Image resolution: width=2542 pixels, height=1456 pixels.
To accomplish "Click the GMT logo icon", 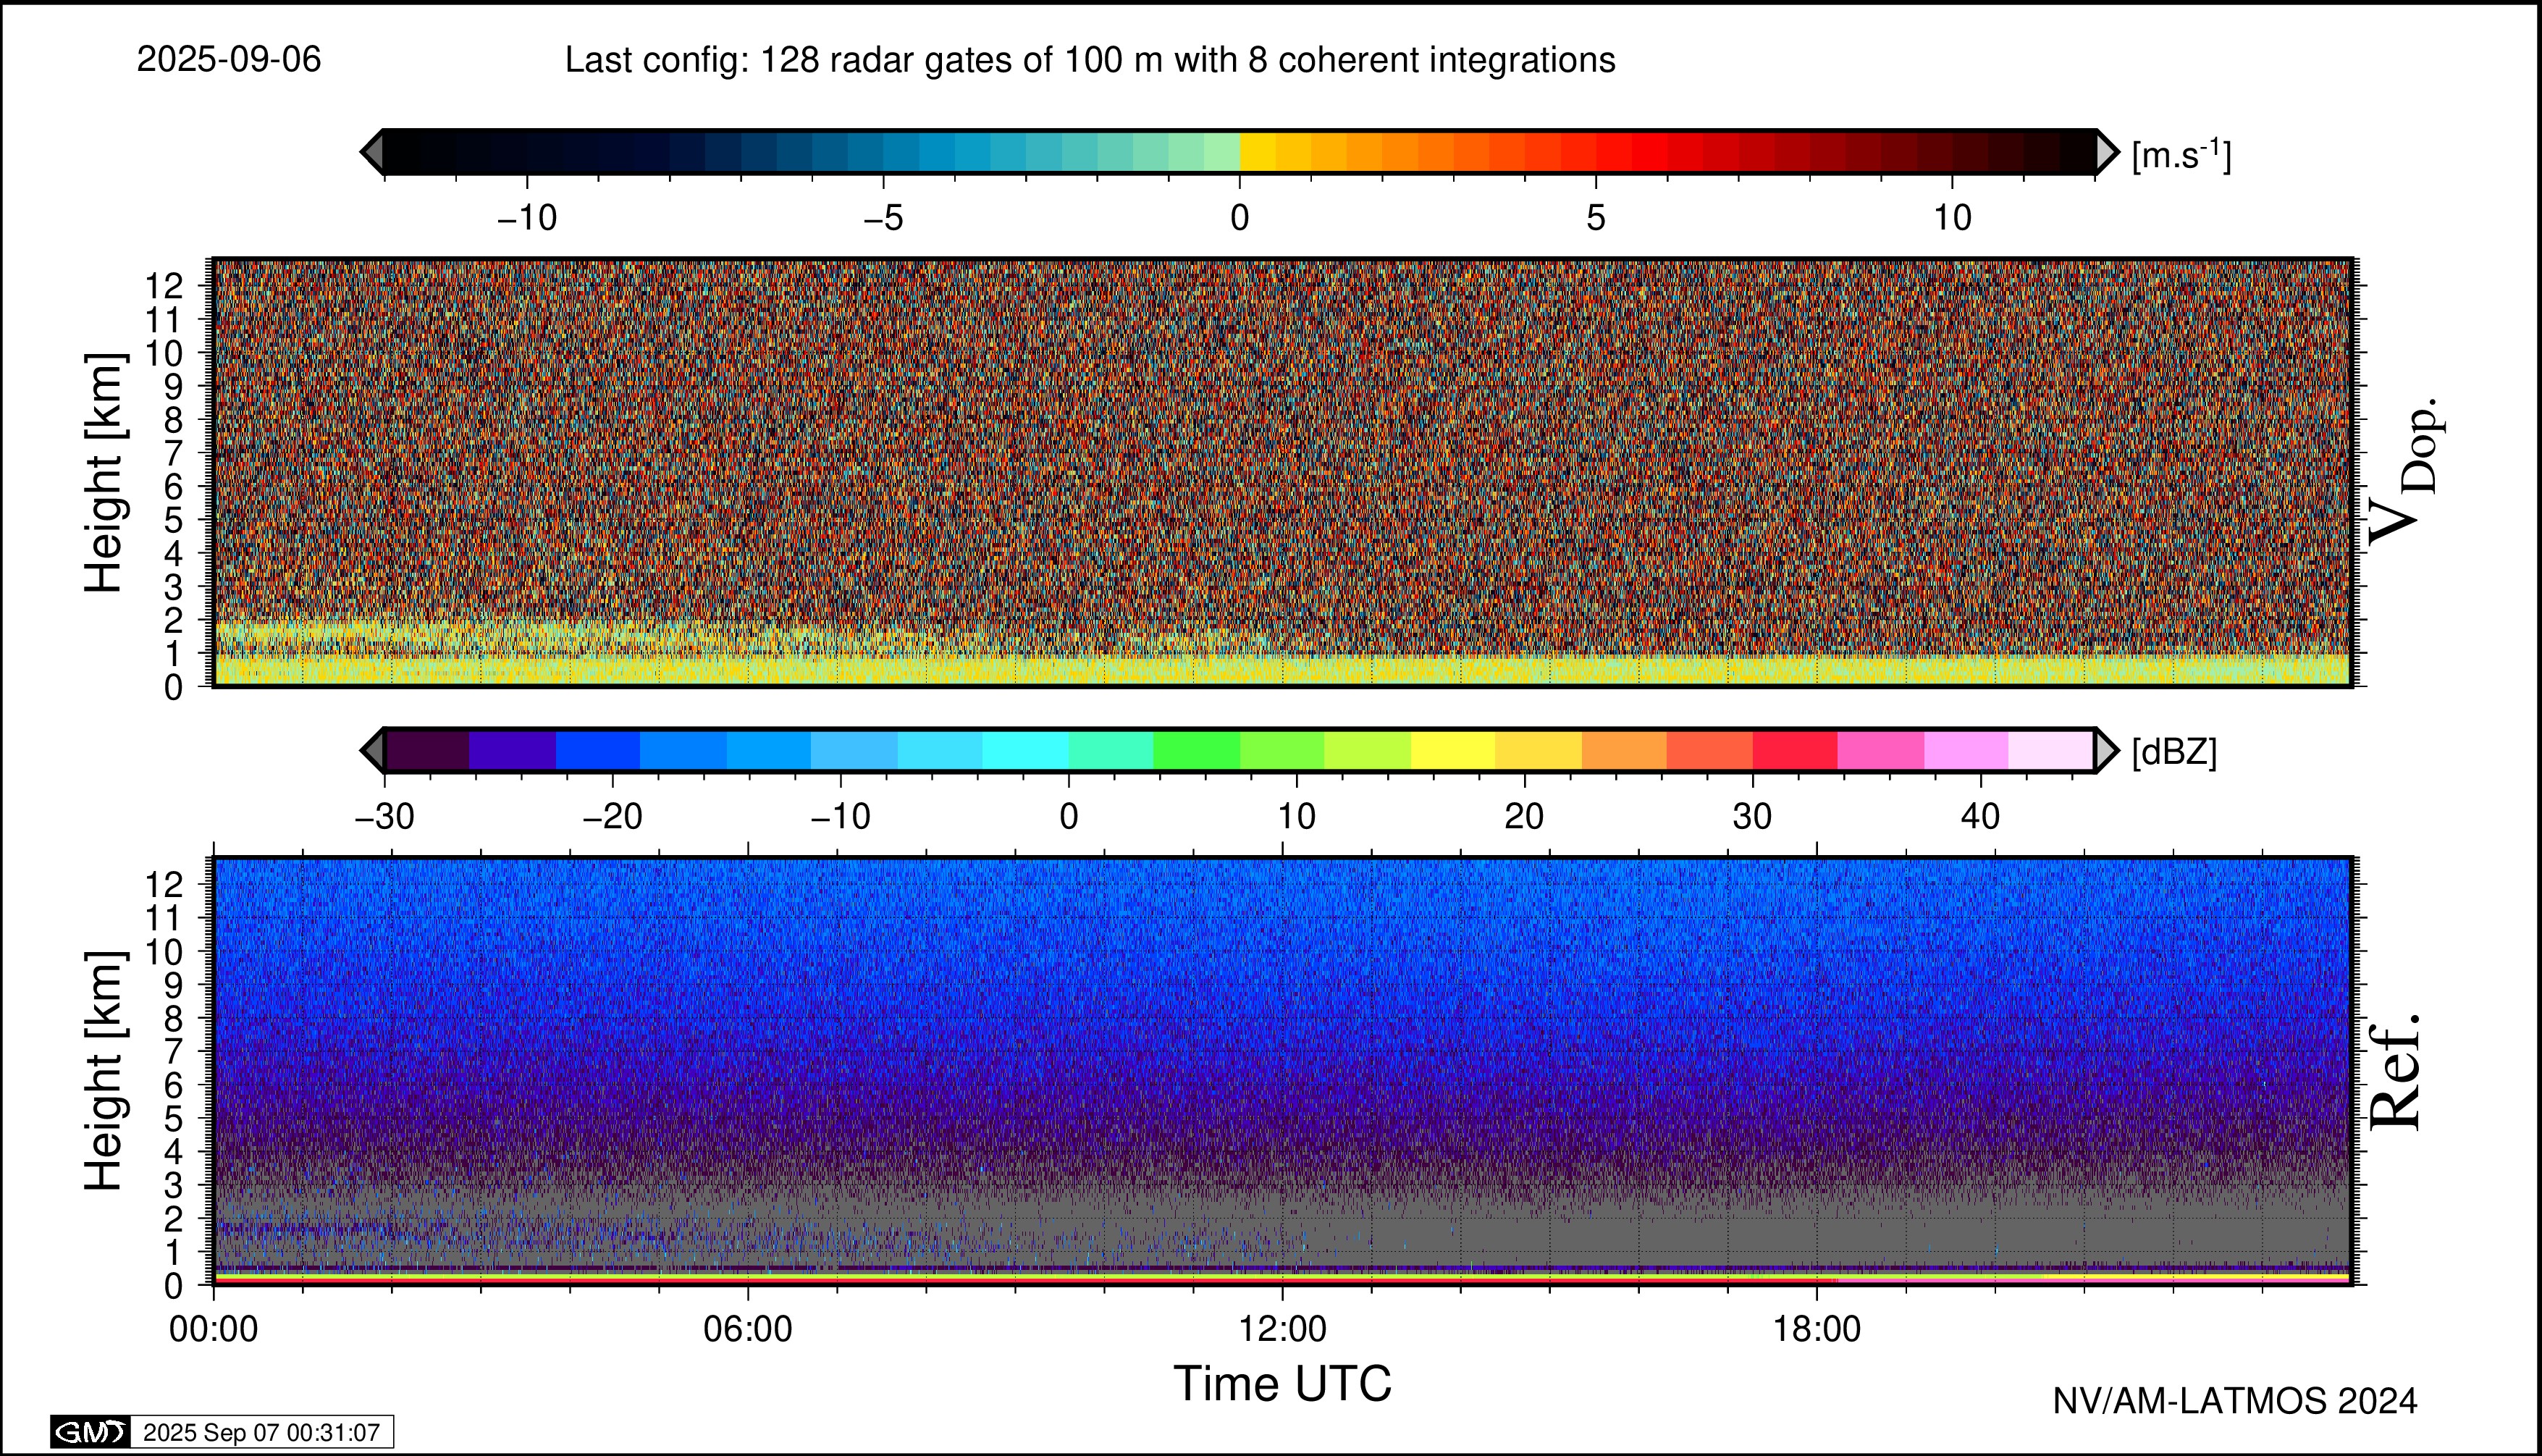I will point(90,1432).
